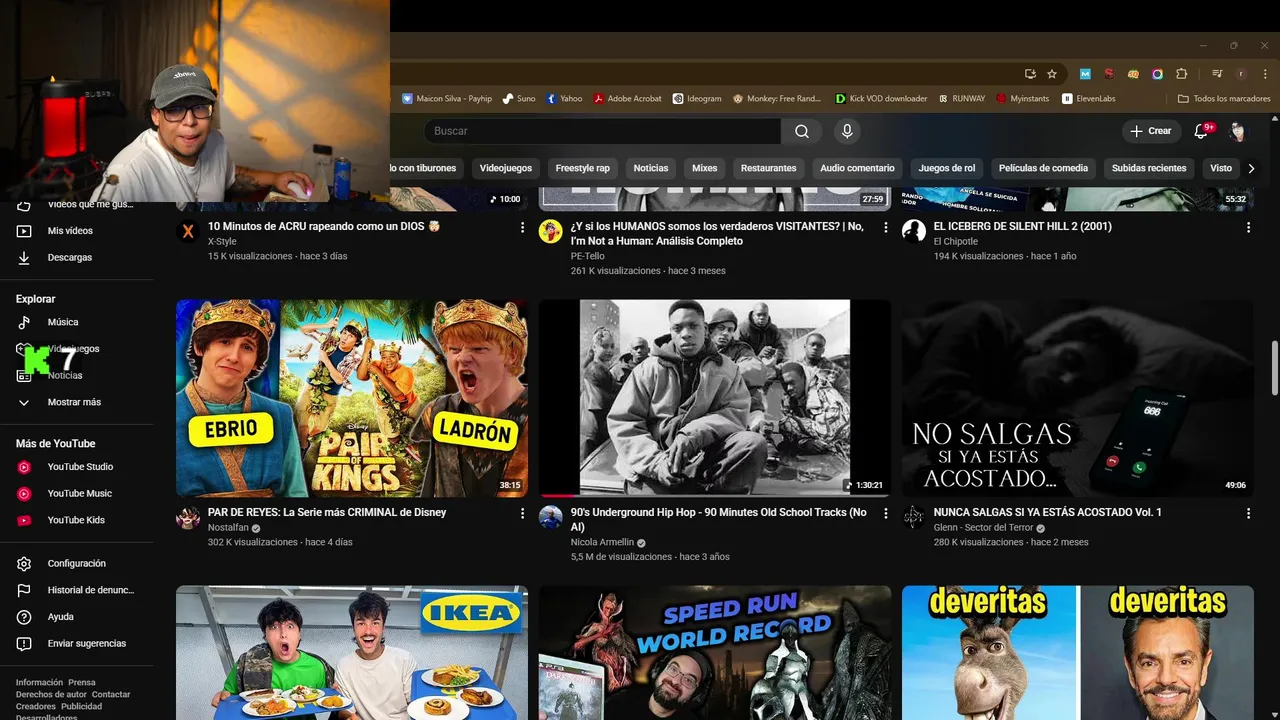Screen dimensions: 1280x720
Task: Open options menu for ICEBERG DE SILENT HILL video
Action: (x=1248, y=227)
